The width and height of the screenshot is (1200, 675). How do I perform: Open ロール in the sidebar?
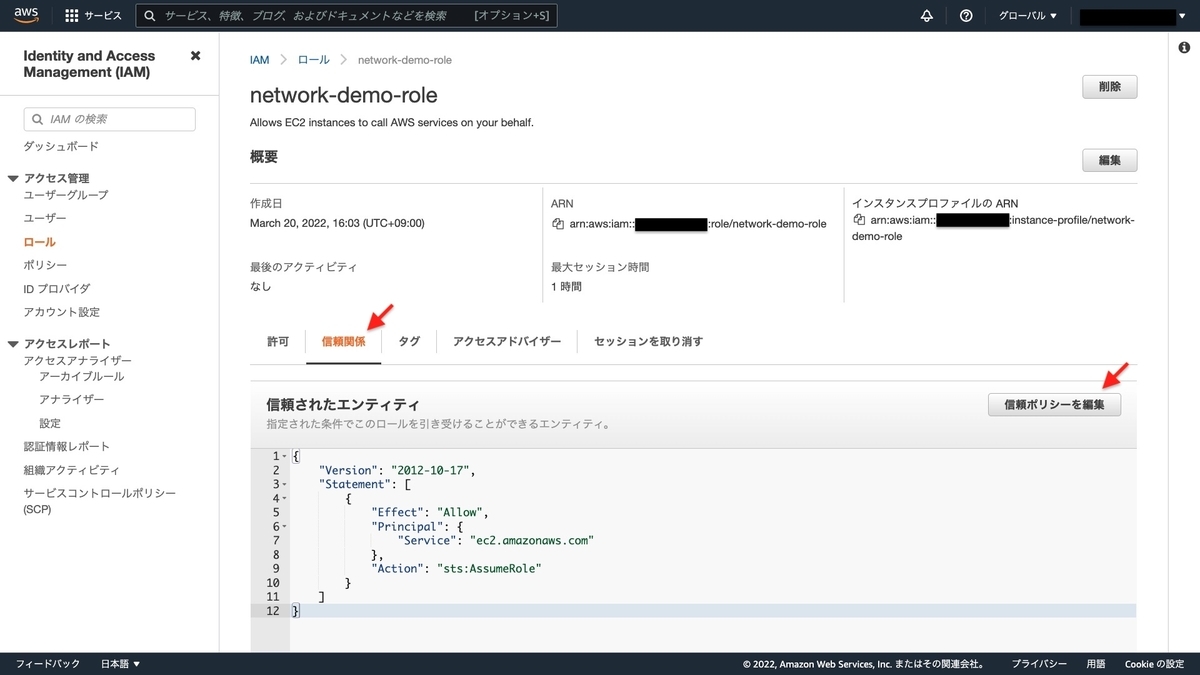coord(39,242)
